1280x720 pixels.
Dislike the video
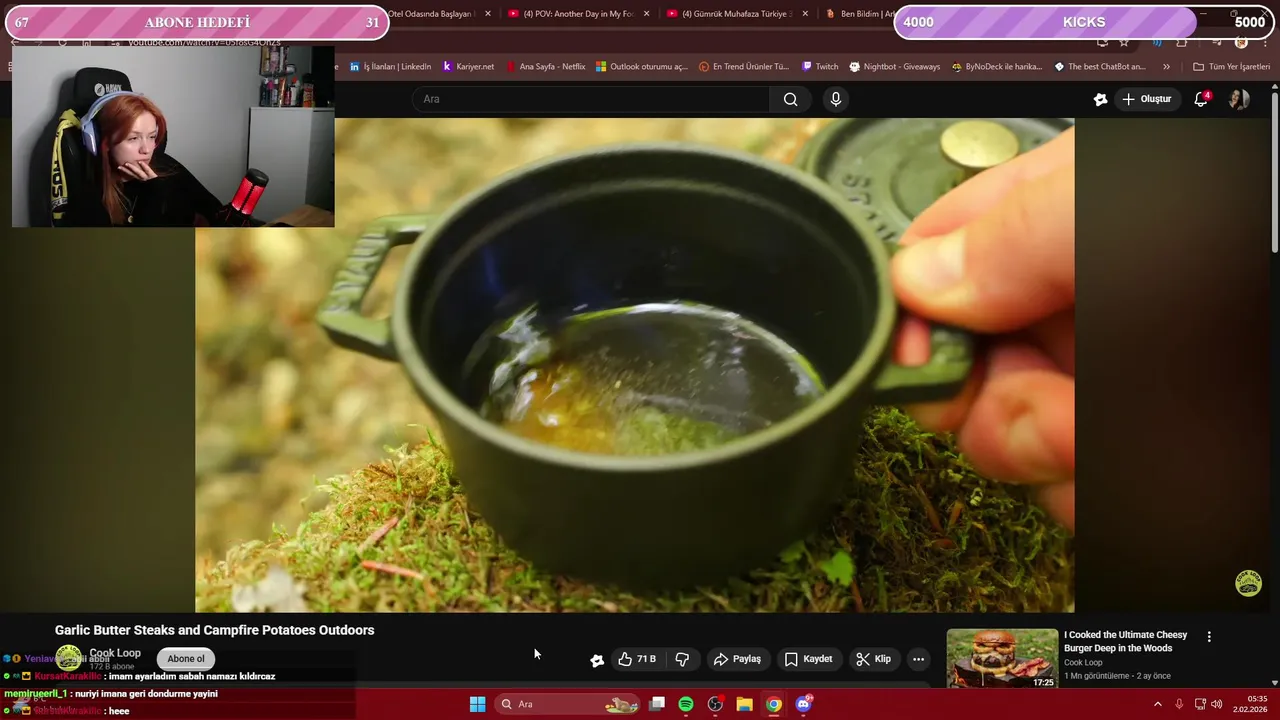pos(682,659)
